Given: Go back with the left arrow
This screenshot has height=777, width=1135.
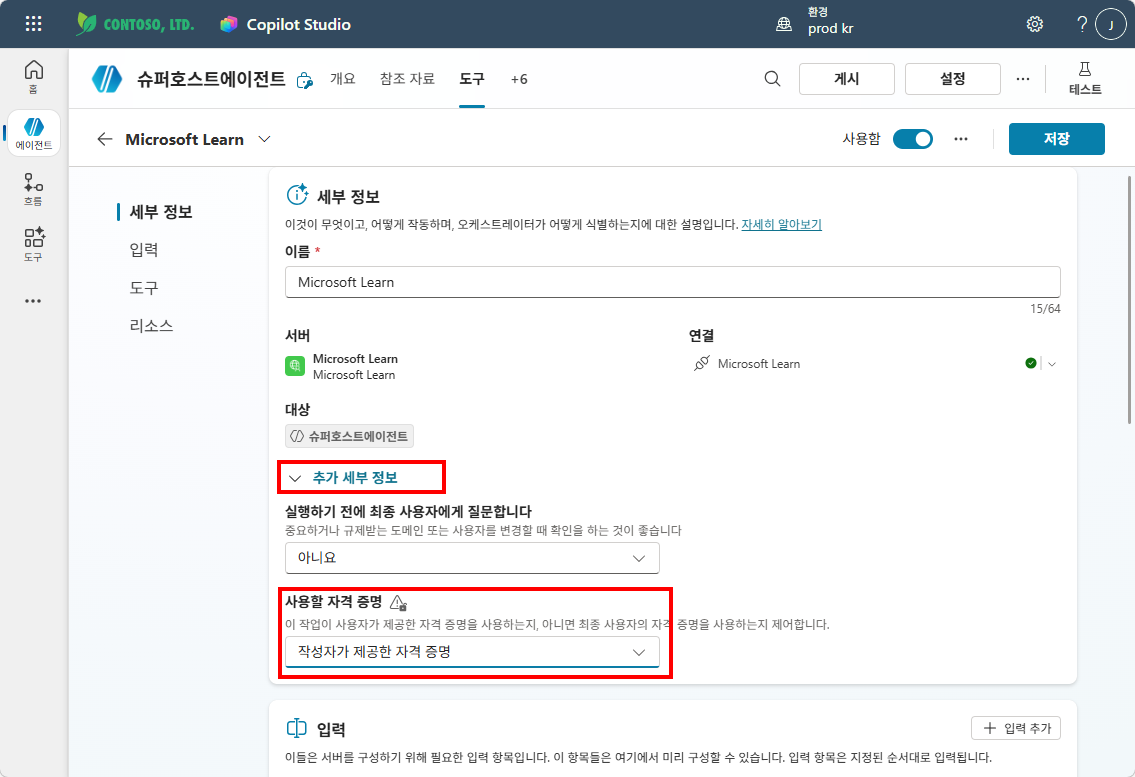Looking at the screenshot, I should (105, 139).
